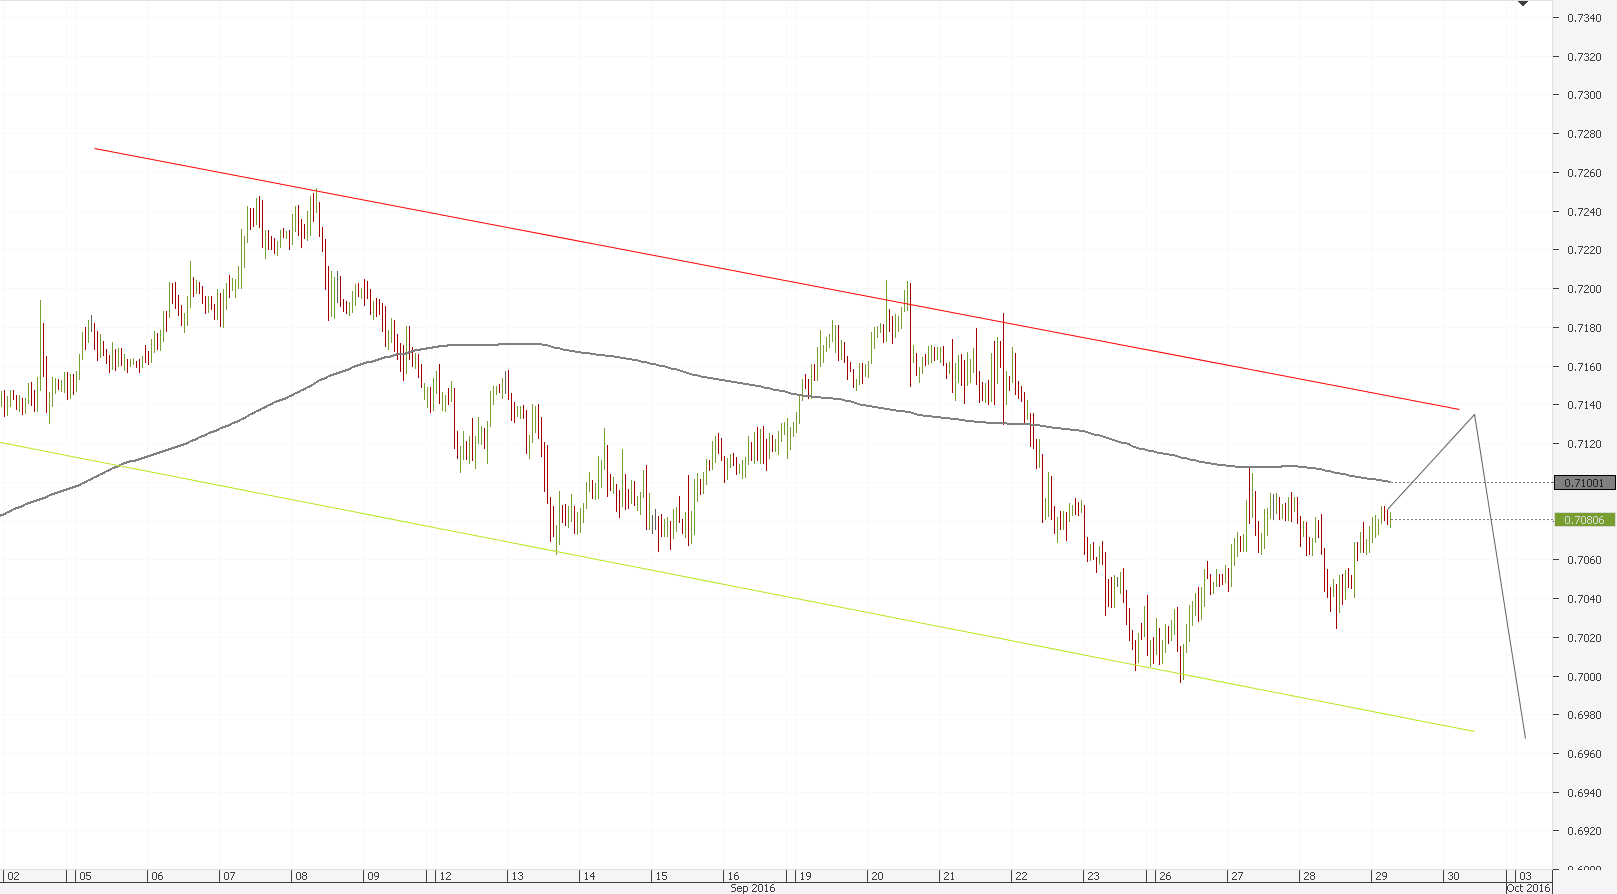
Task: Click the 0.7320 price axis label
Action: pos(1584,57)
